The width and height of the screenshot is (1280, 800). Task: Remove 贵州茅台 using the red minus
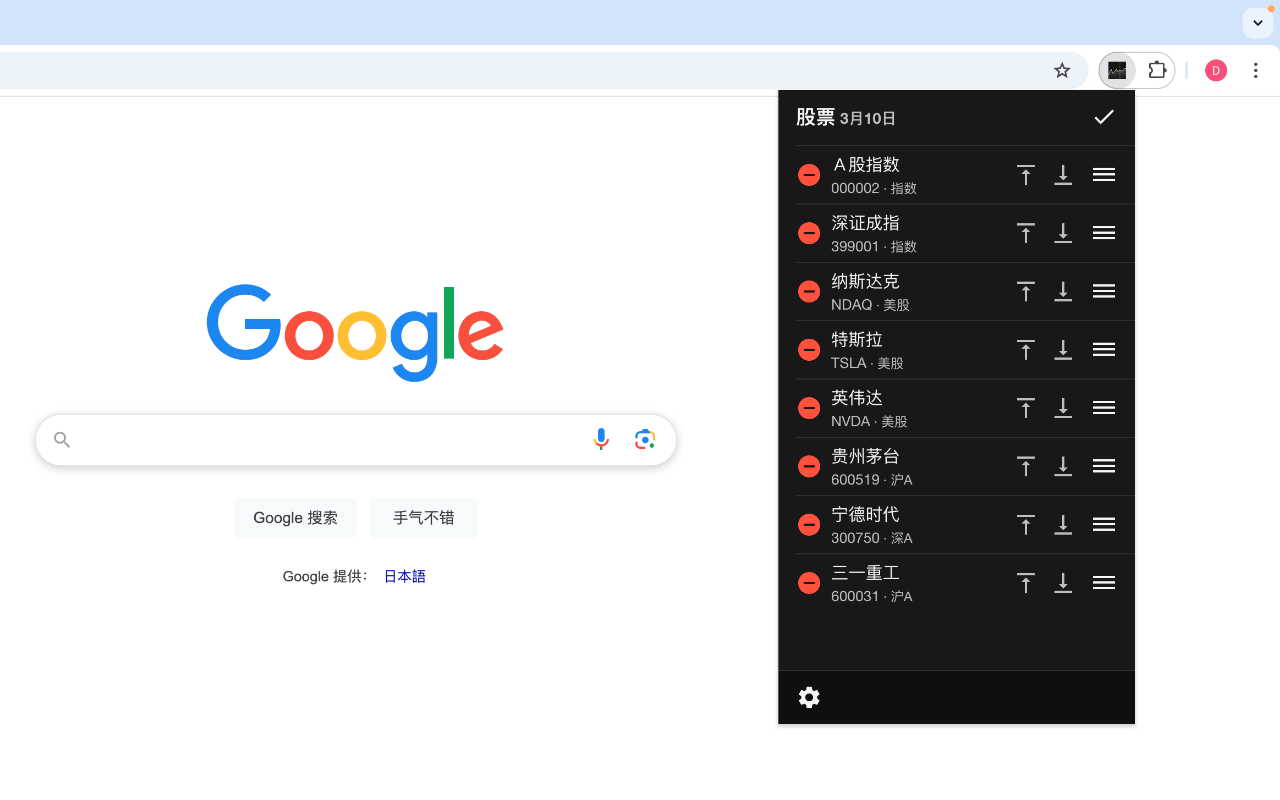(x=809, y=466)
